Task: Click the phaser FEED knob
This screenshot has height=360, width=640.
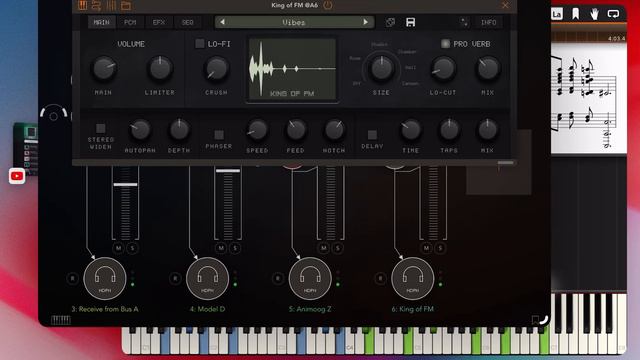Action: click(296, 130)
